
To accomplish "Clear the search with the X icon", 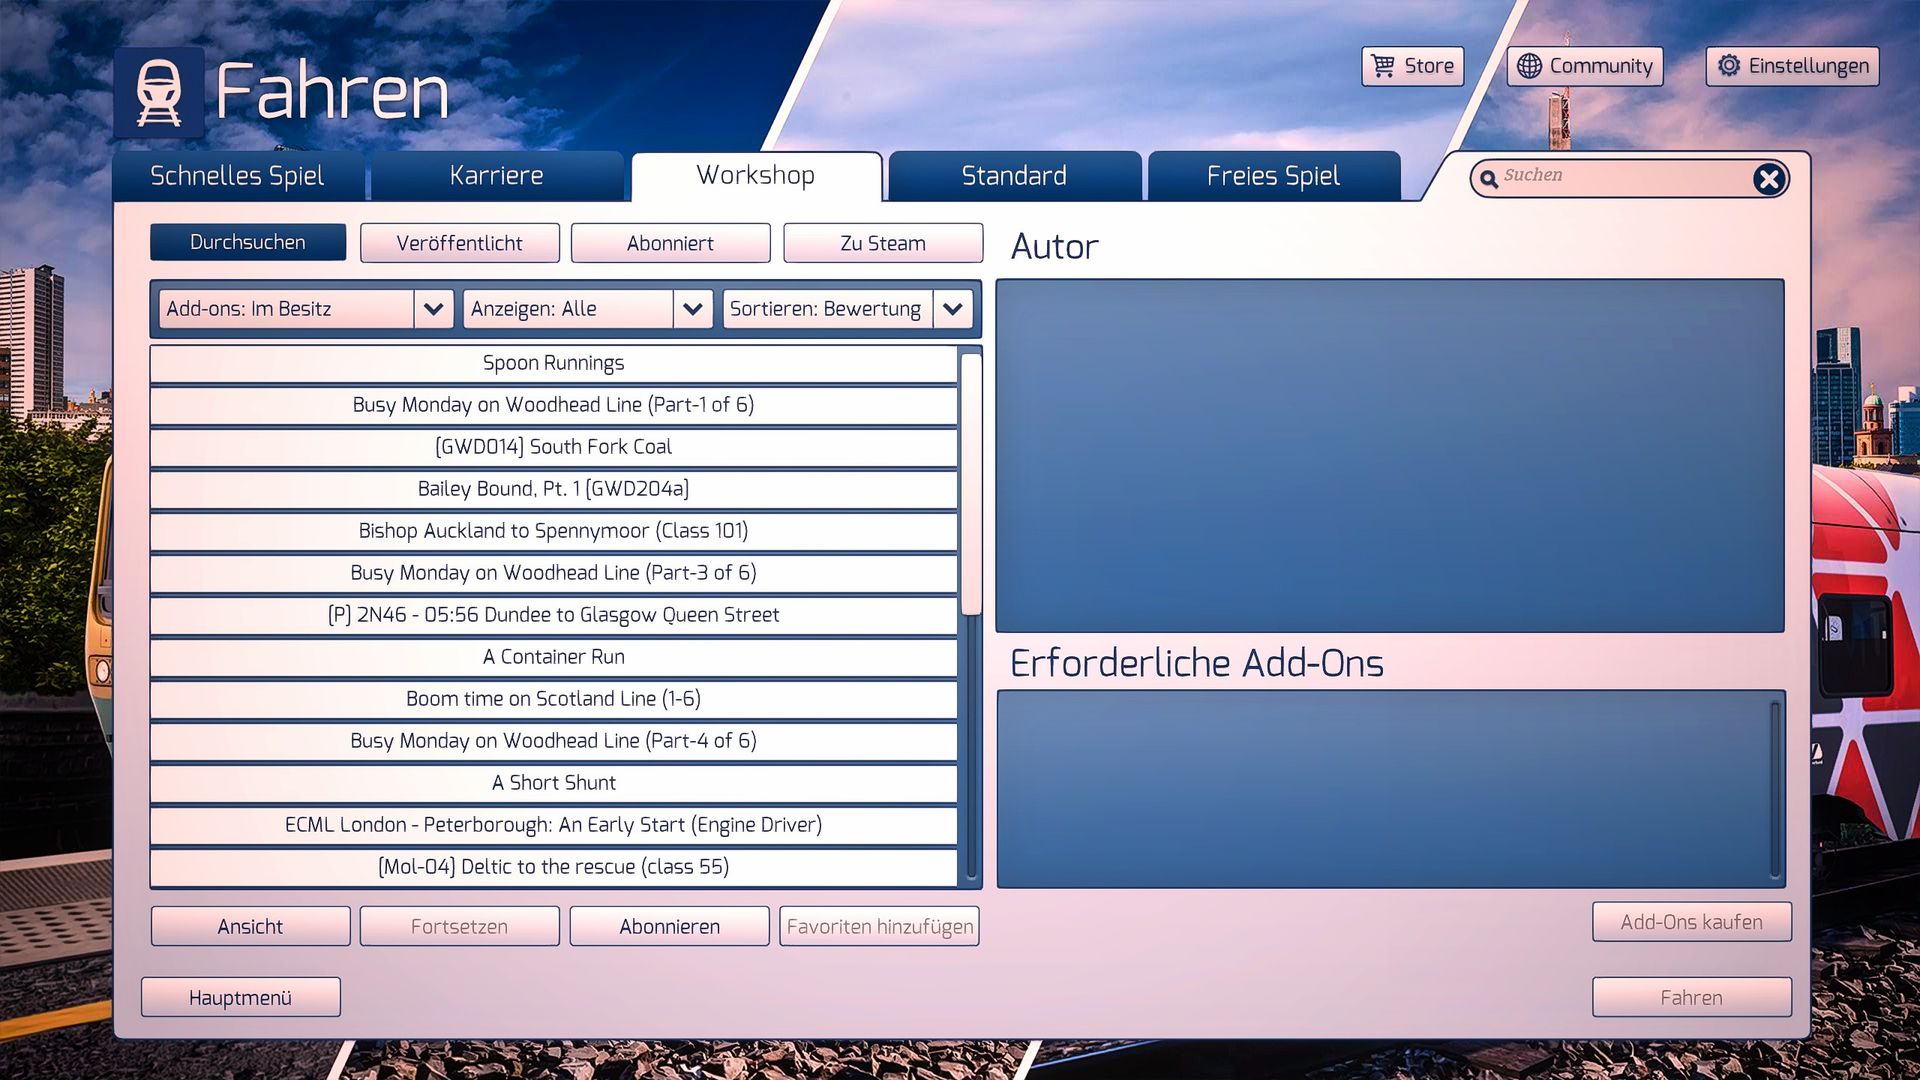I will pos(1768,178).
